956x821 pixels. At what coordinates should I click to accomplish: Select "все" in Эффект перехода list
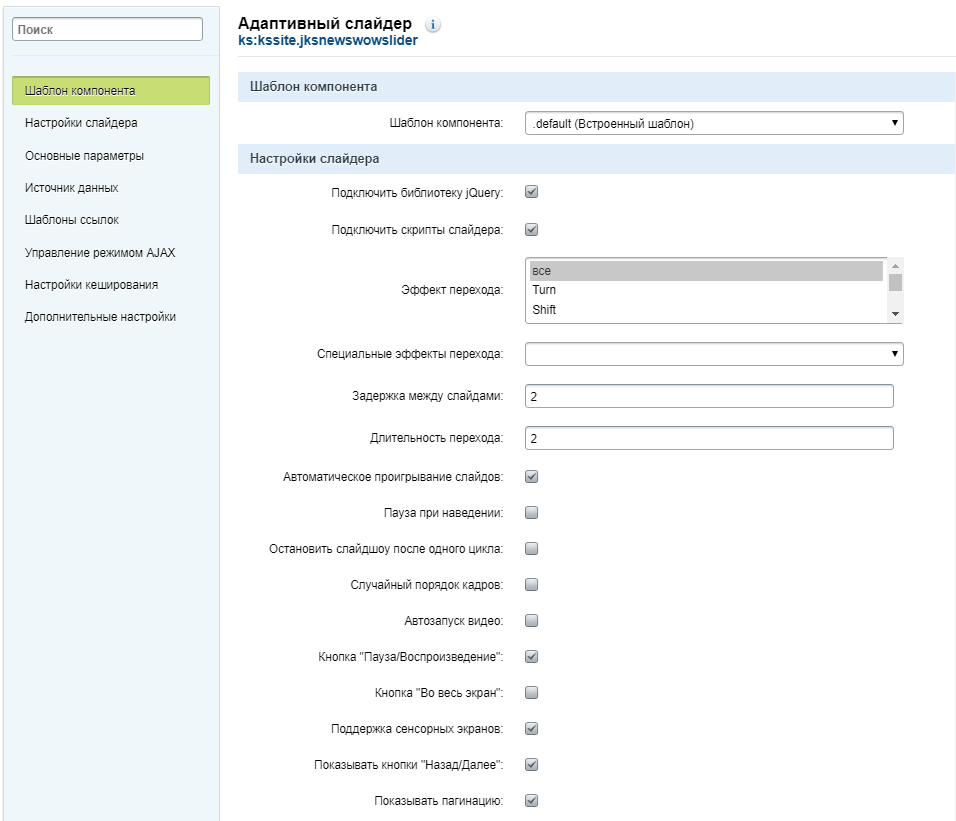pos(706,271)
